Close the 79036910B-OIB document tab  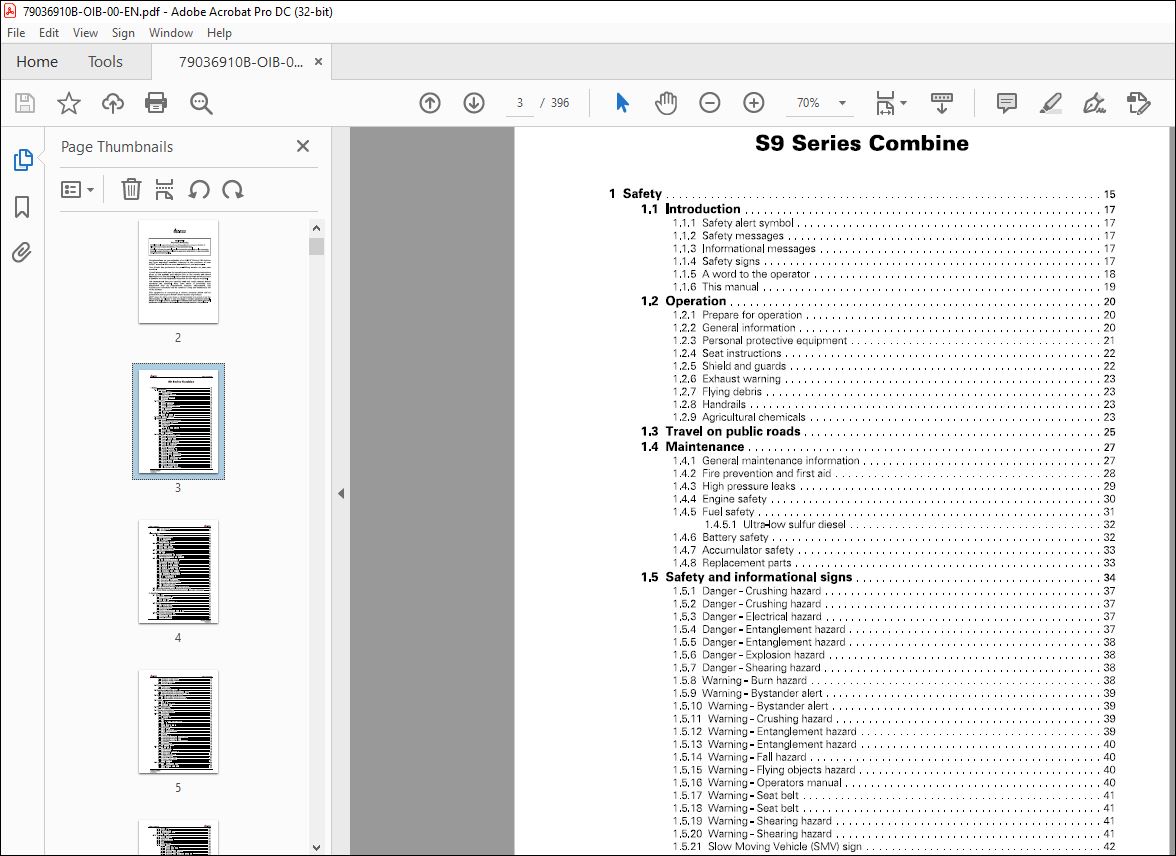tap(319, 62)
